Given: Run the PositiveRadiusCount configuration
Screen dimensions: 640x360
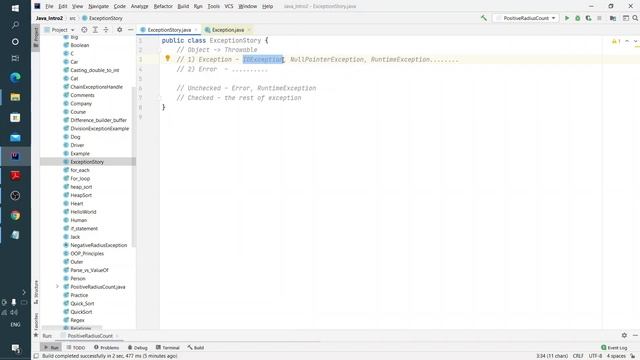Looking at the screenshot, I should 567,18.
